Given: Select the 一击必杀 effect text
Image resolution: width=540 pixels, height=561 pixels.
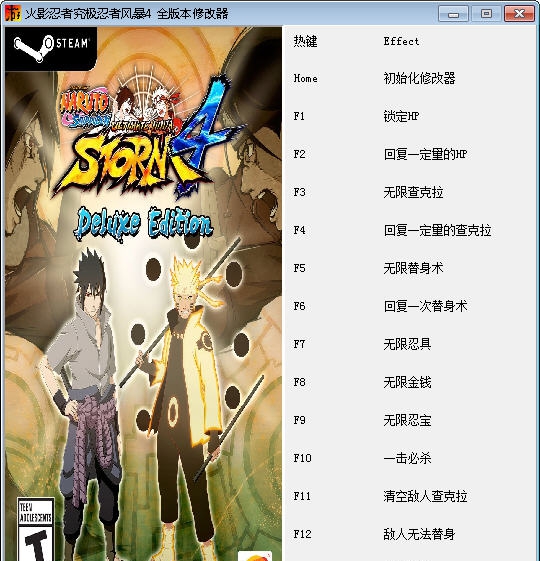Looking at the screenshot, I should click(x=407, y=458).
